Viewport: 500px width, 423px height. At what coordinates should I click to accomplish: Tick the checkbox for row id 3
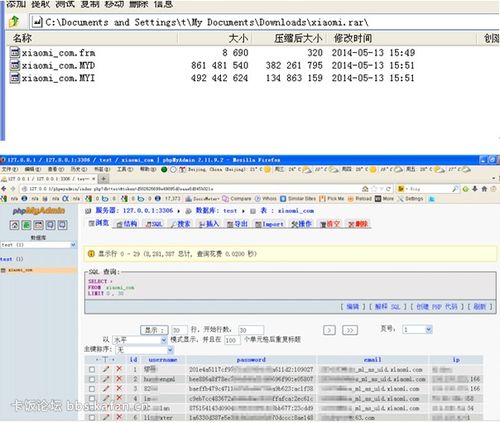point(92,389)
